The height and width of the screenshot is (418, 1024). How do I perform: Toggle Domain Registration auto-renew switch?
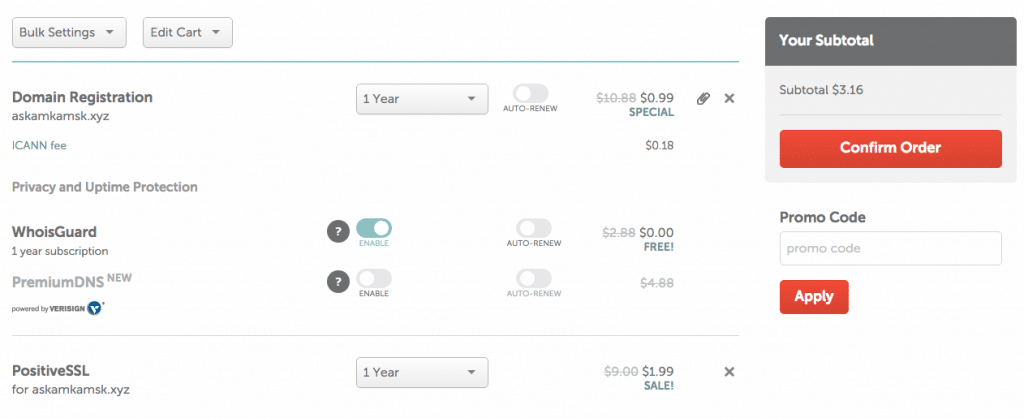tap(530, 93)
